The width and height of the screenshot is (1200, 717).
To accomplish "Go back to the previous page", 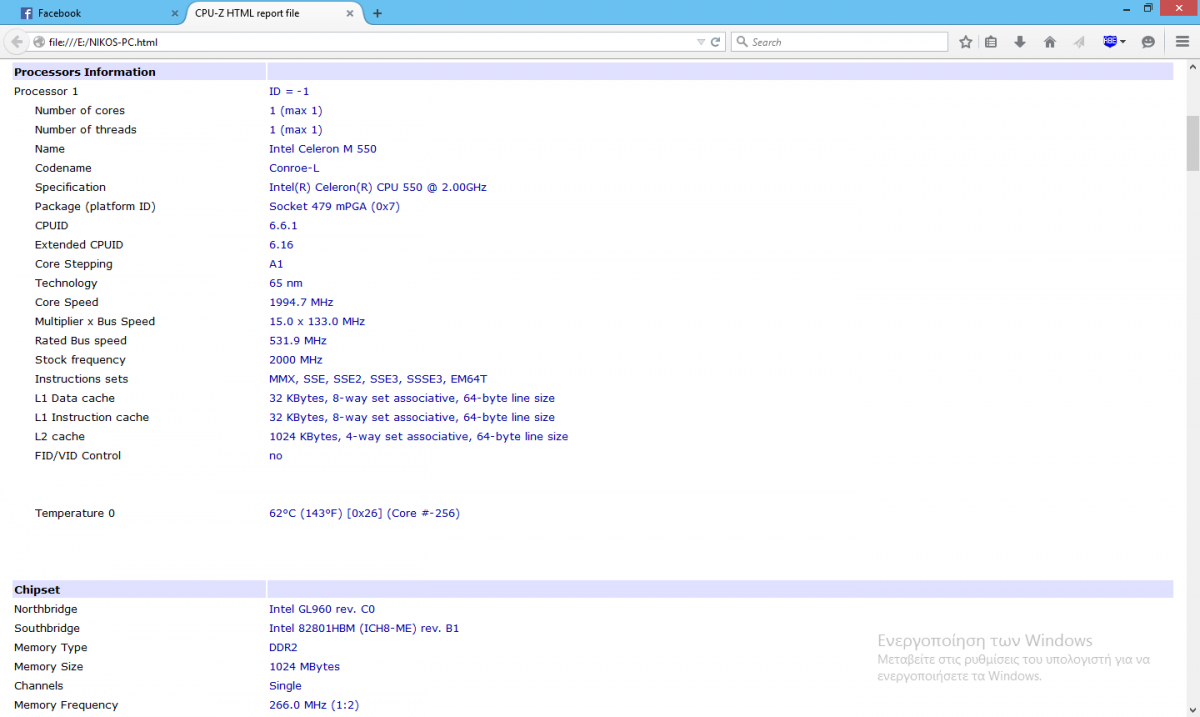I will point(16,42).
